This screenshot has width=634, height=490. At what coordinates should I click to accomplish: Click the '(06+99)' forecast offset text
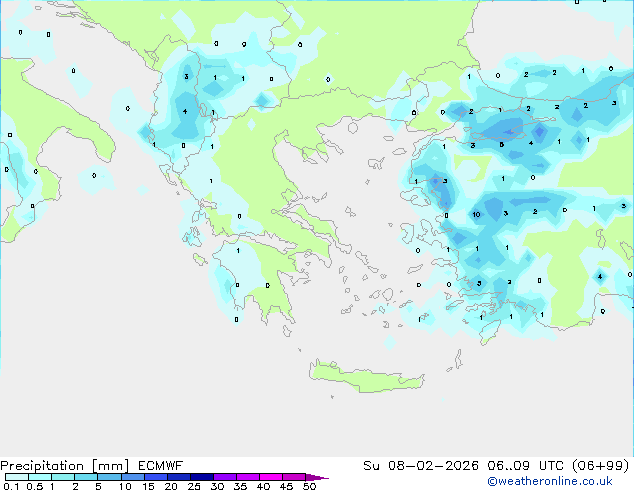point(601,466)
